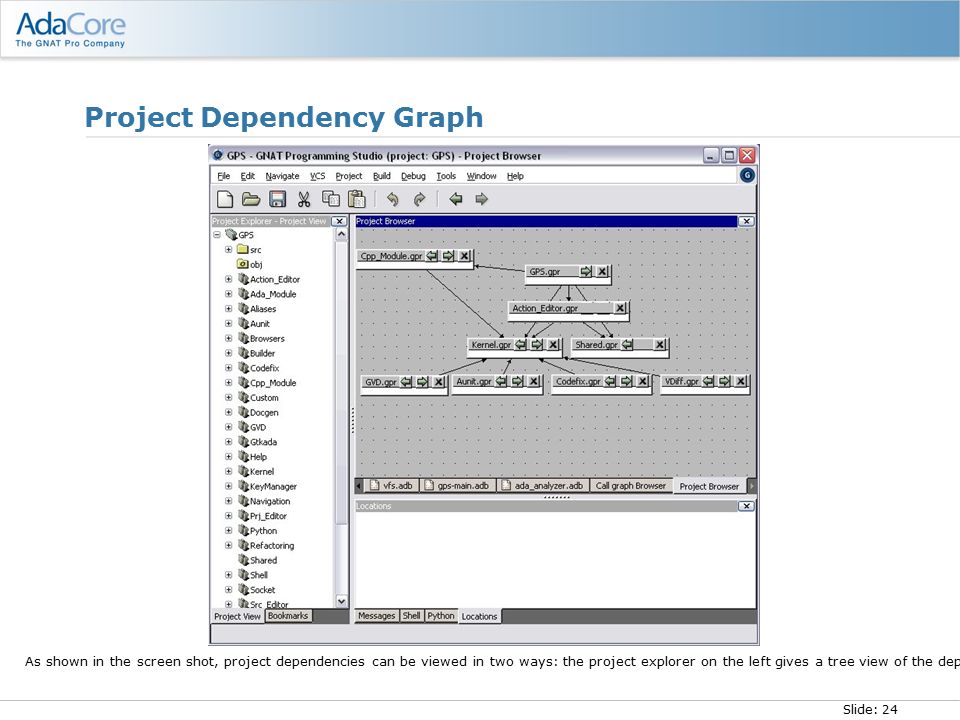
Task: Switch to the vfs.adb tab
Action: tap(391, 486)
